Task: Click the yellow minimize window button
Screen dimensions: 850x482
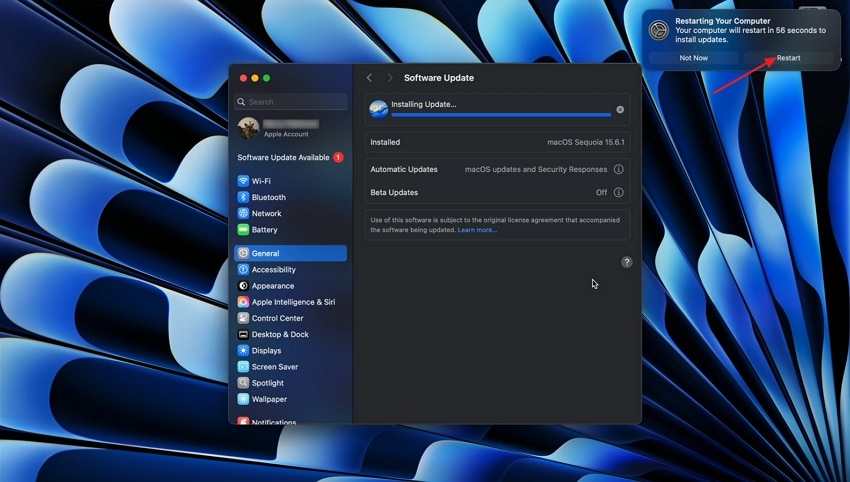Action: (255, 78)
